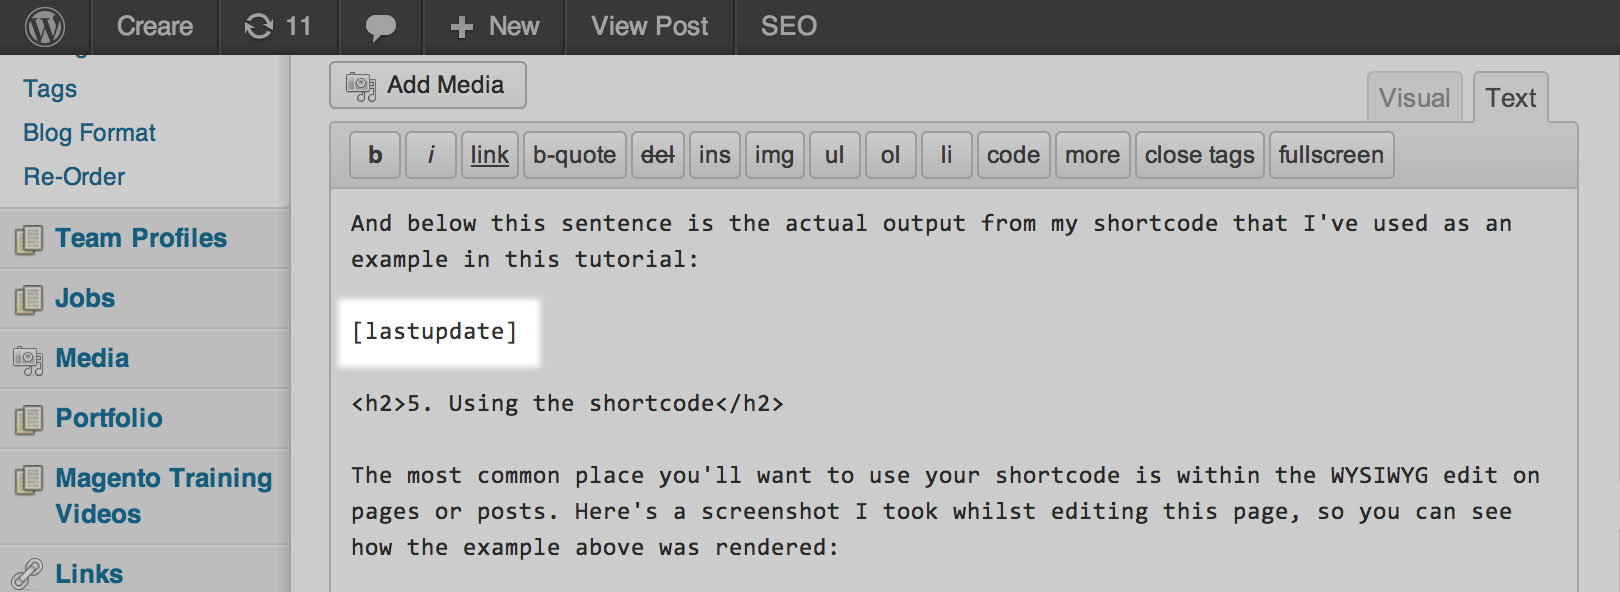Click the WordPress logo icon
Viewport: 1620px width, 592px height.
[x=45, y=27]
